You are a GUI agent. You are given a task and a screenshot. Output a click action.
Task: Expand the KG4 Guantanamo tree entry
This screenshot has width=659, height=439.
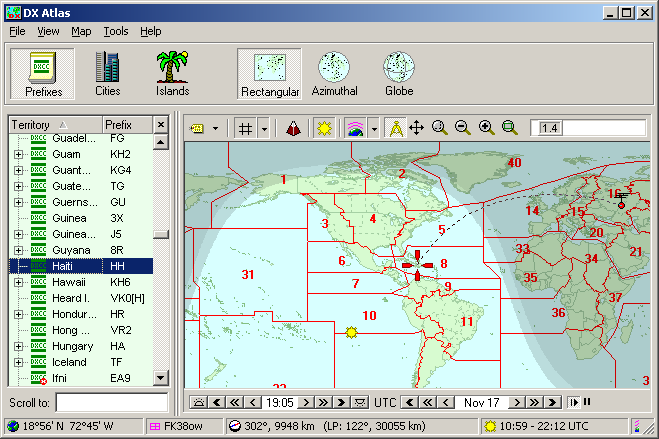click(x=18, y=171)
